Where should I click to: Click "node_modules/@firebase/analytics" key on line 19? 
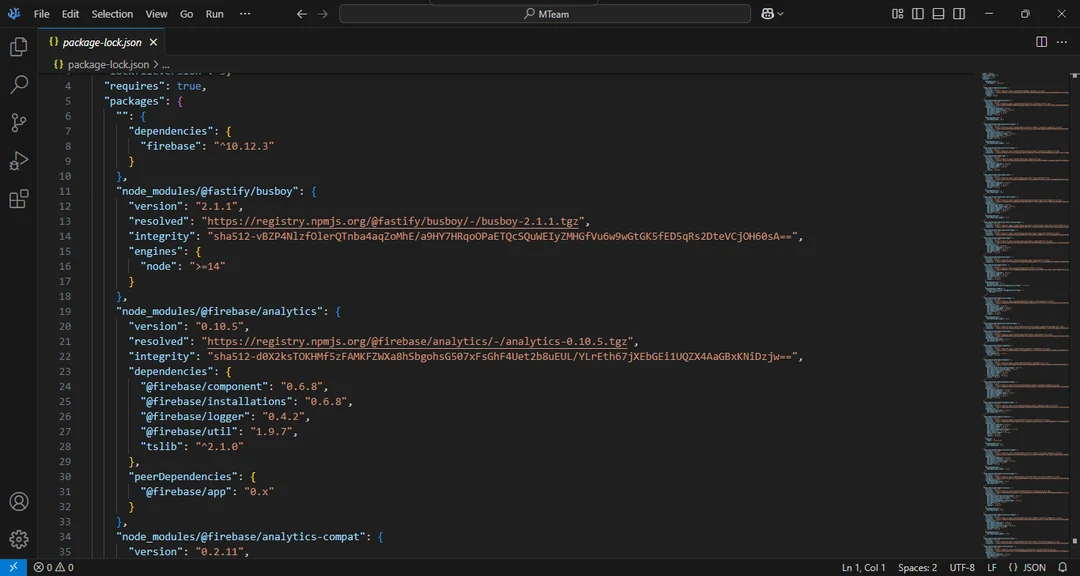[222, 311]
